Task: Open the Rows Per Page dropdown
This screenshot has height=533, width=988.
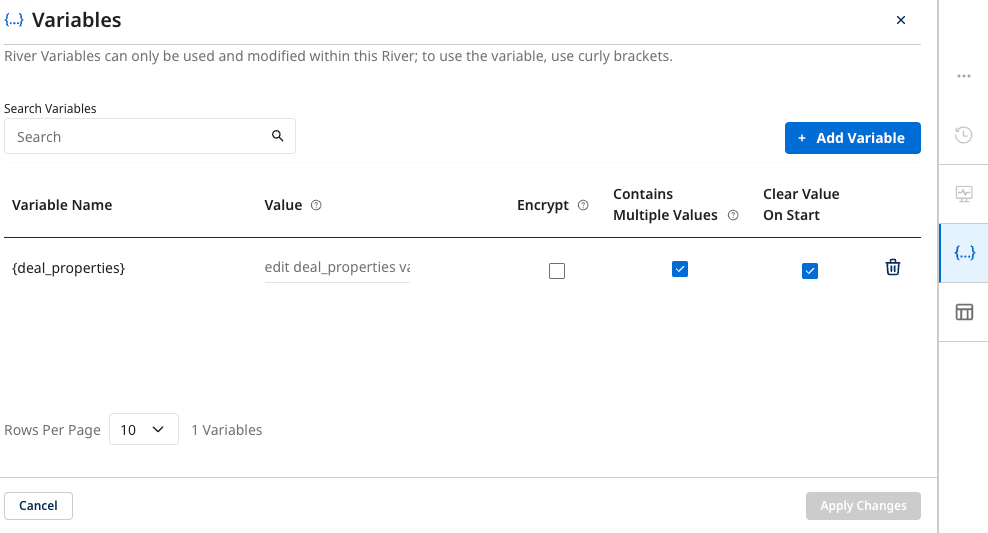Action: coord(143,429)
